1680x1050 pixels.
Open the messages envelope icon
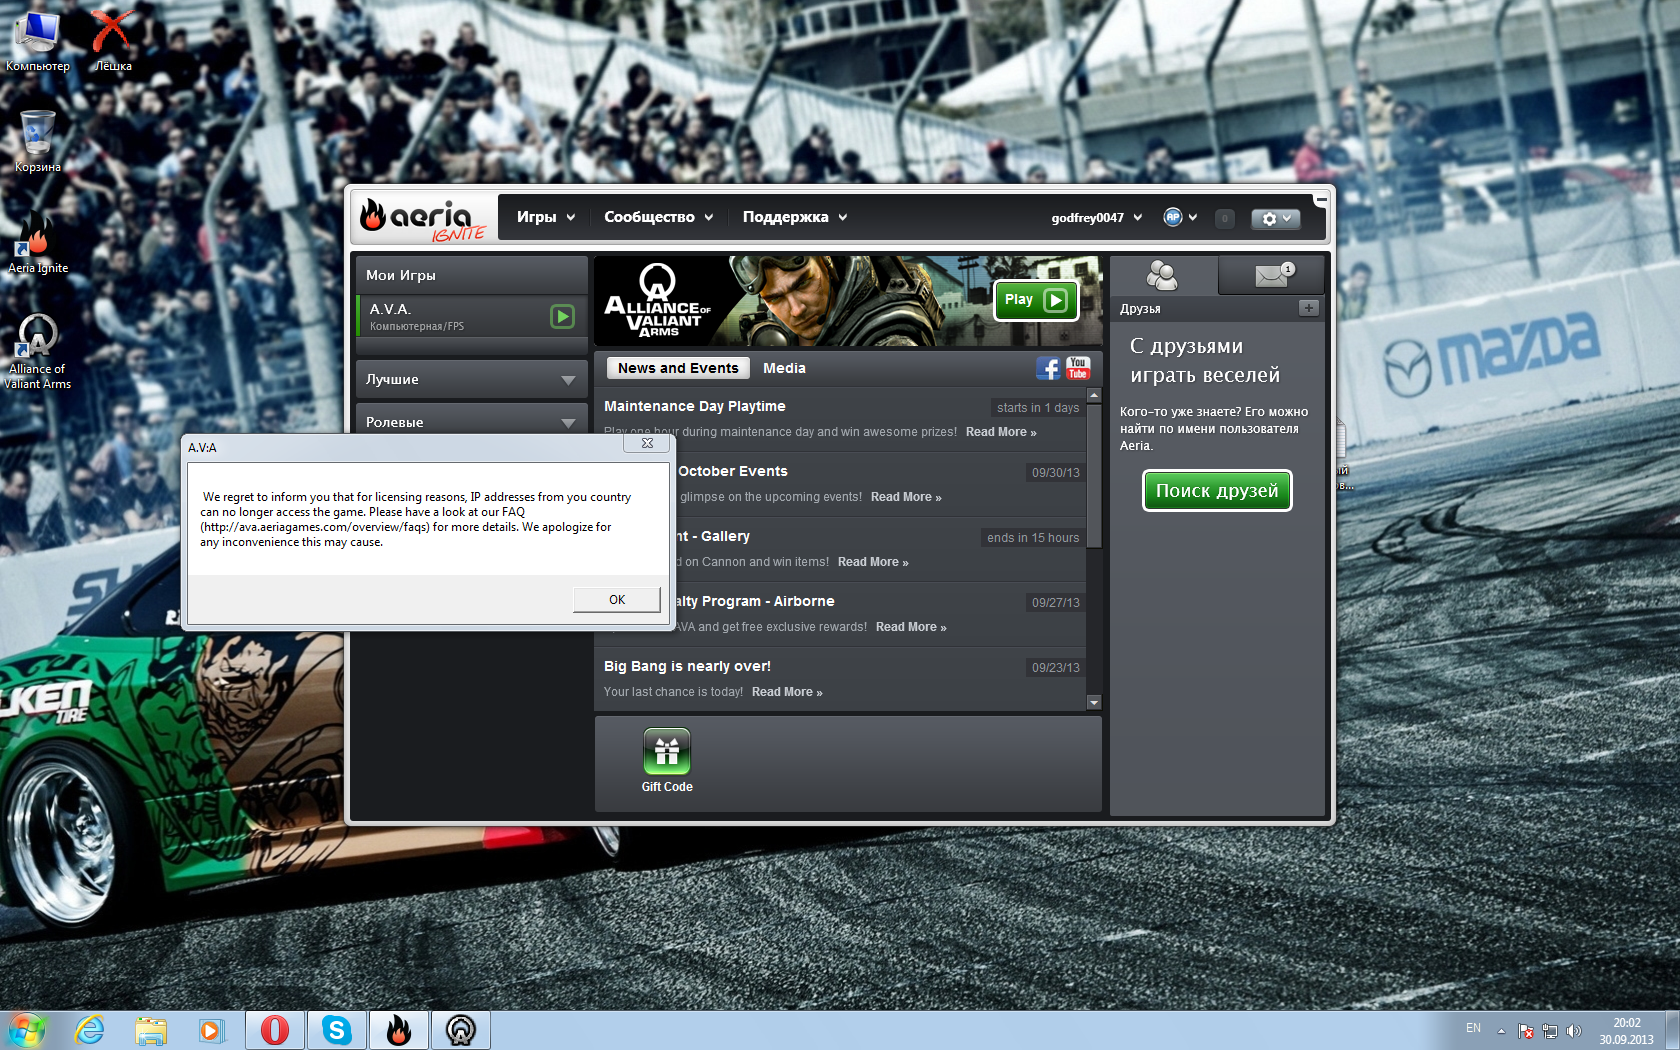tap(1273, 275)
